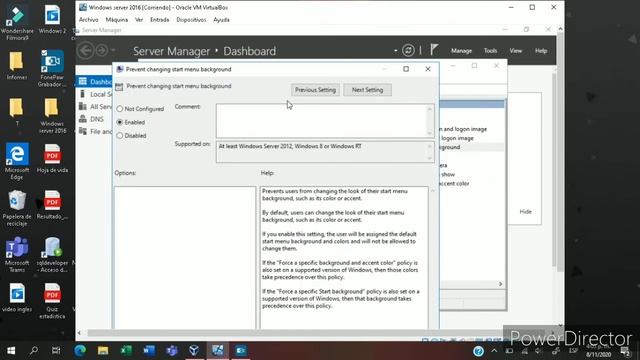Open the Máquina menu in VirtualBox
This screenshot has height=360, width=640.
coord(117,20)
